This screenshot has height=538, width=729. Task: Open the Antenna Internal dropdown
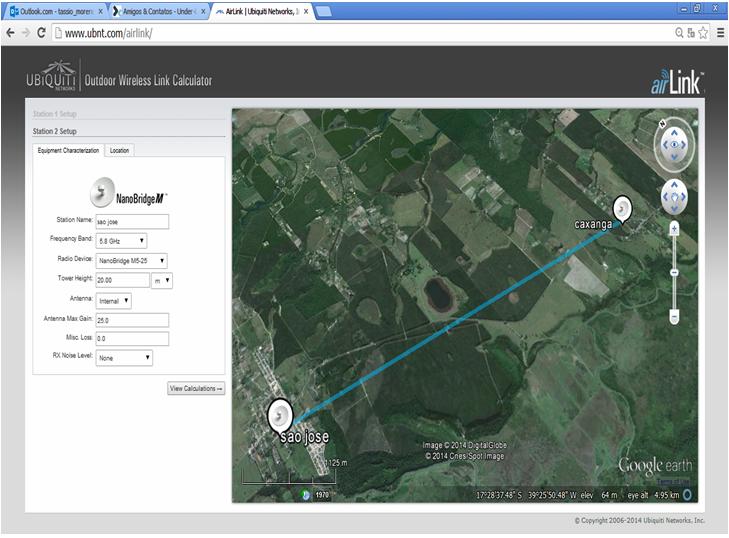[113, 301]
